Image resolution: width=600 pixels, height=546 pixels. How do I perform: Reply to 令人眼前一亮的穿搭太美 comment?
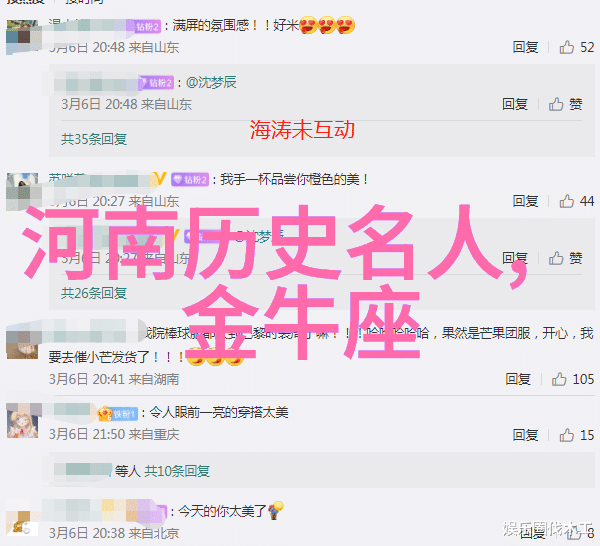(x=525, y=435)
